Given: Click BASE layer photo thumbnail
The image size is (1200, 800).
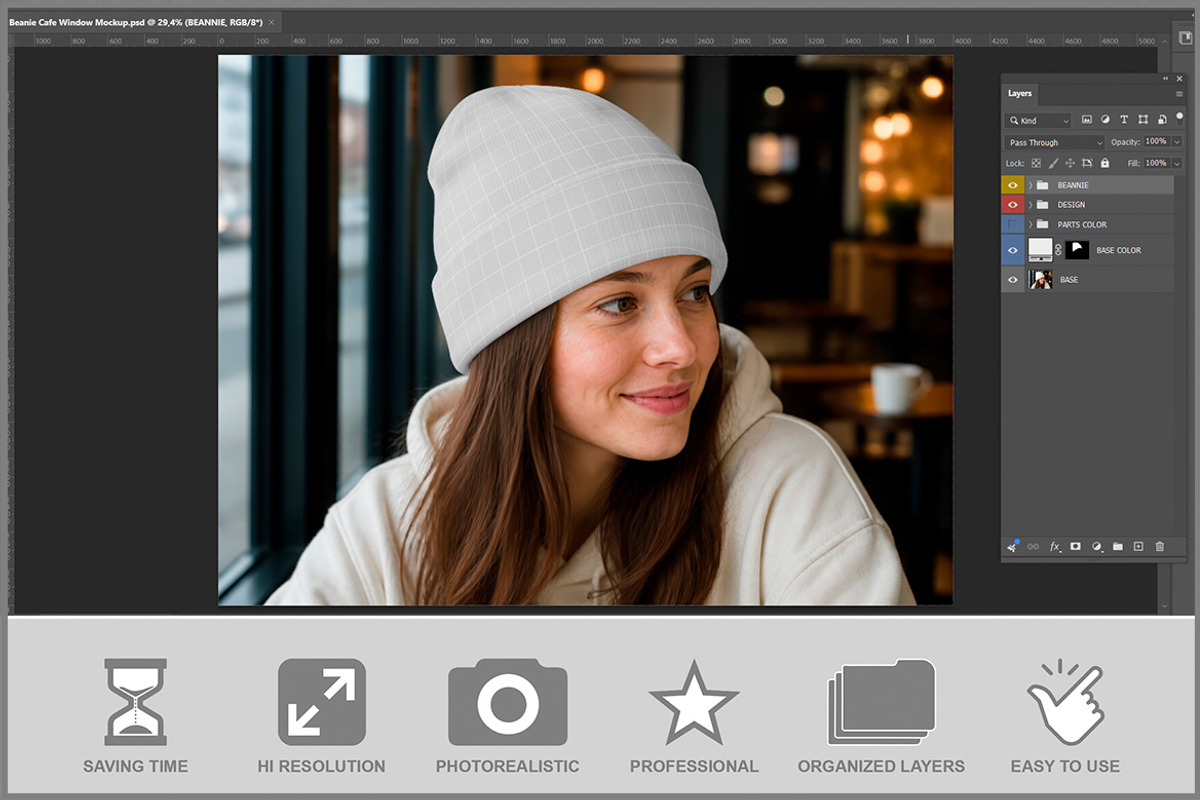Looking at the screenshot, I should coord(1041,280).
